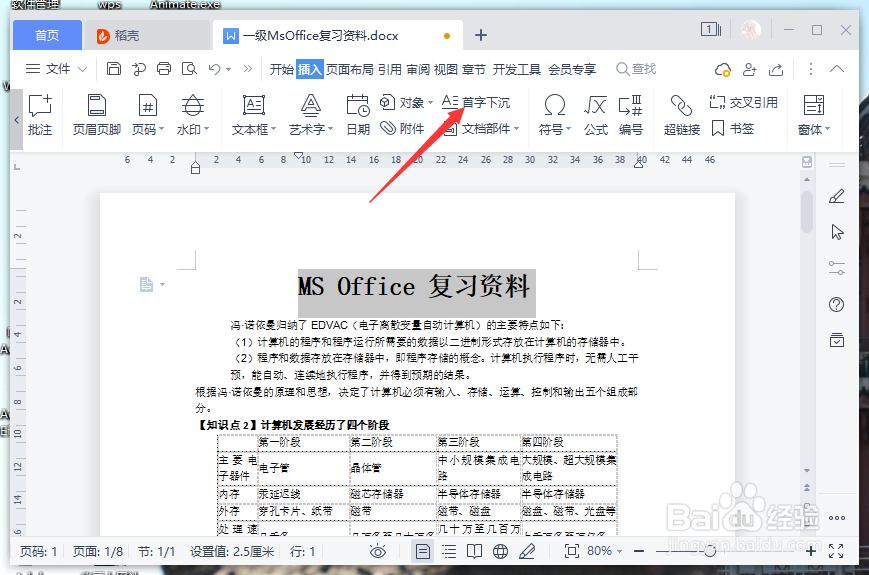Click the share export icon

tap(776, 69)
